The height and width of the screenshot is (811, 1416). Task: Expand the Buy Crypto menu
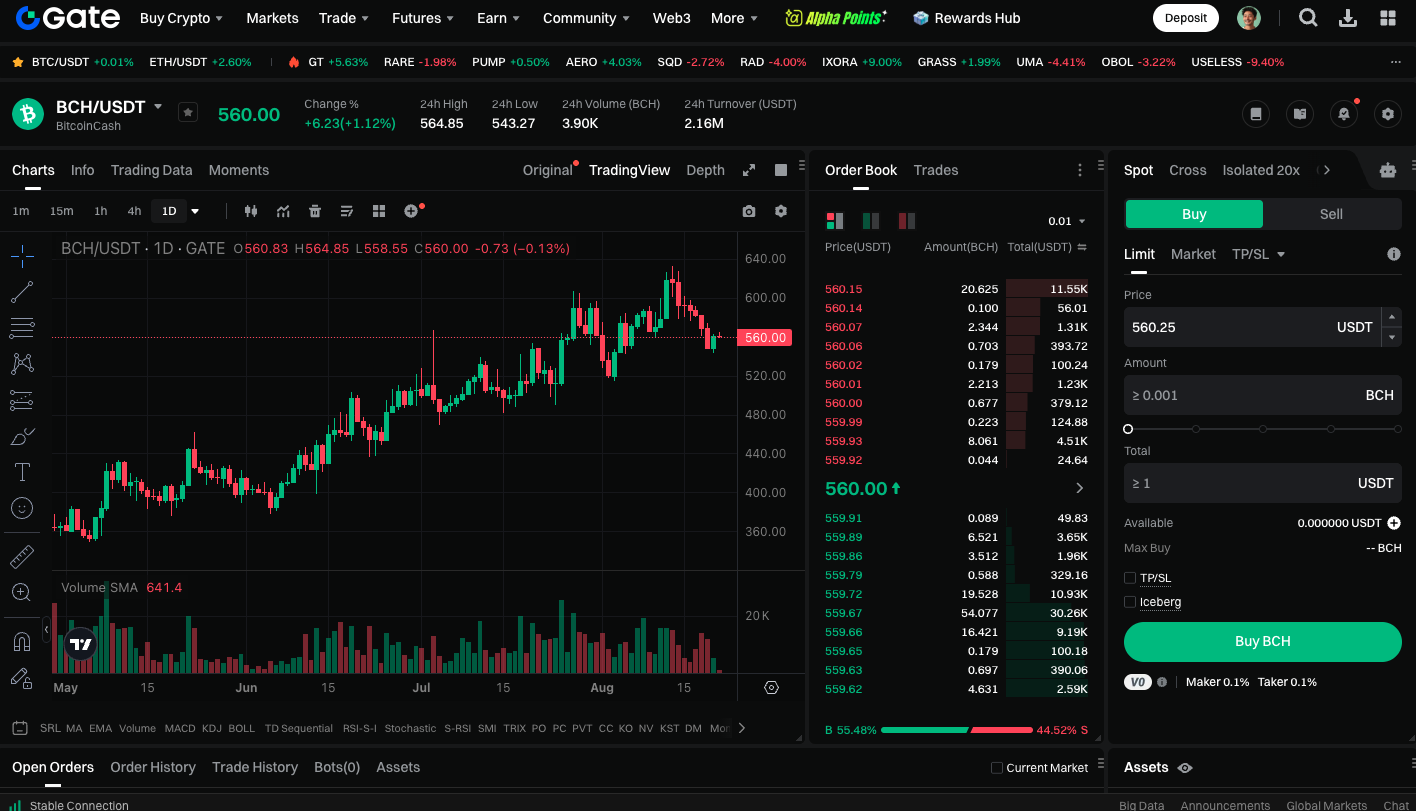181,18
